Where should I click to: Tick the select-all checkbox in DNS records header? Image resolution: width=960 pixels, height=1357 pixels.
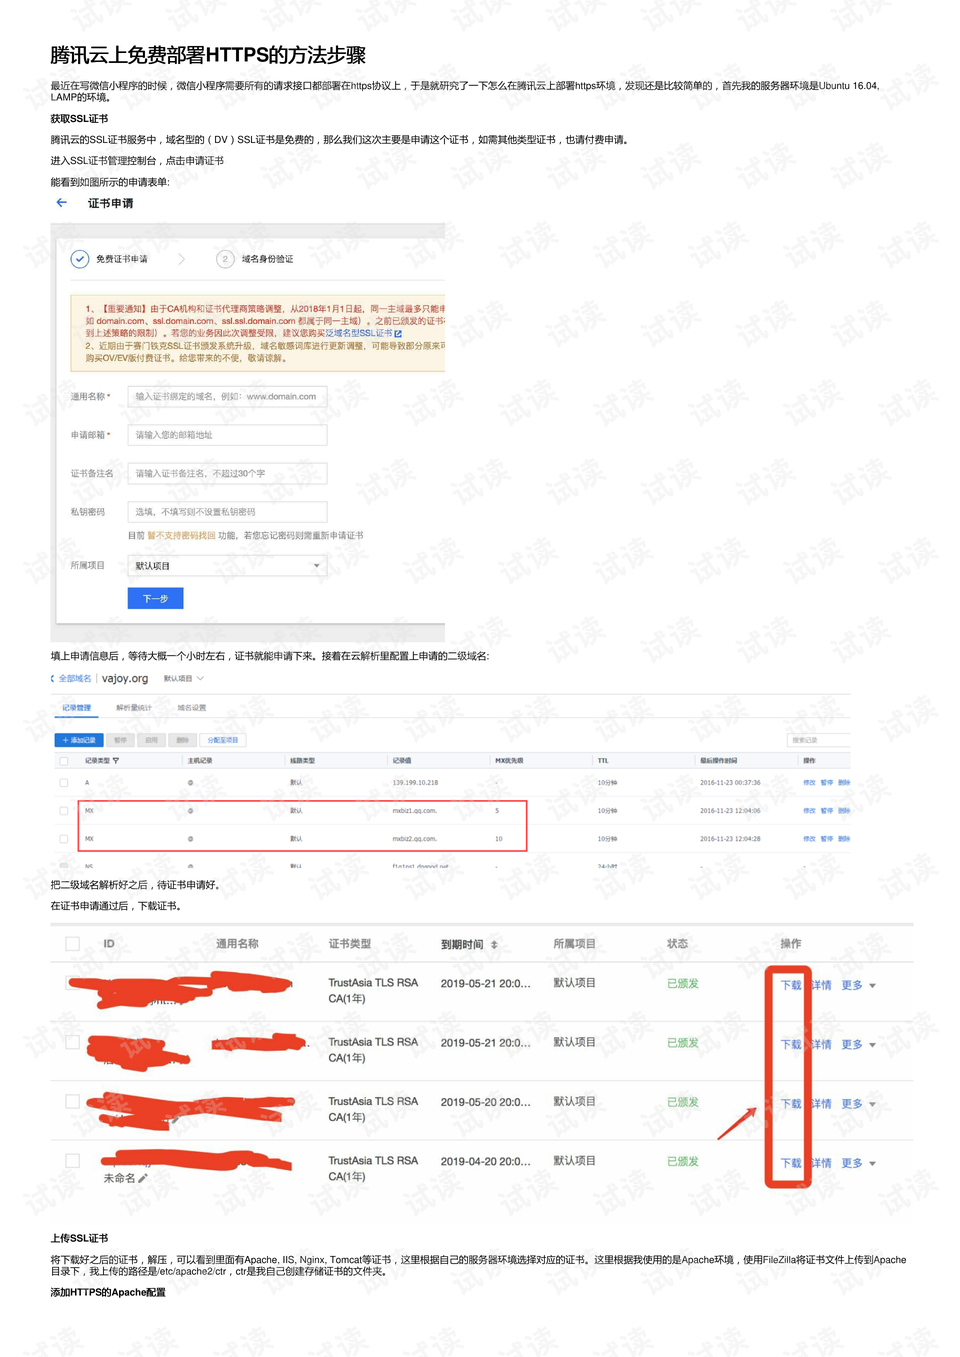coord(64,761)
